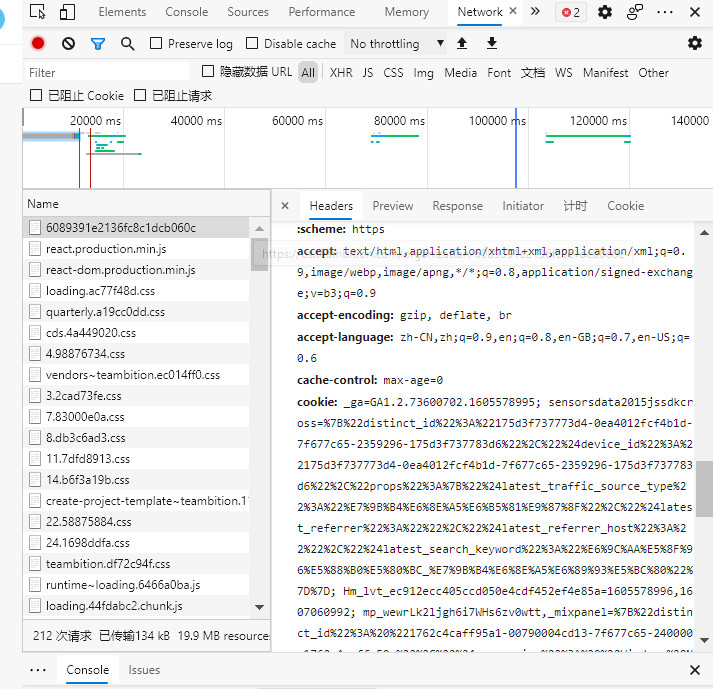Select react.production.min.js request
This screenshot has width=713, height=689.
coord(136,249)
